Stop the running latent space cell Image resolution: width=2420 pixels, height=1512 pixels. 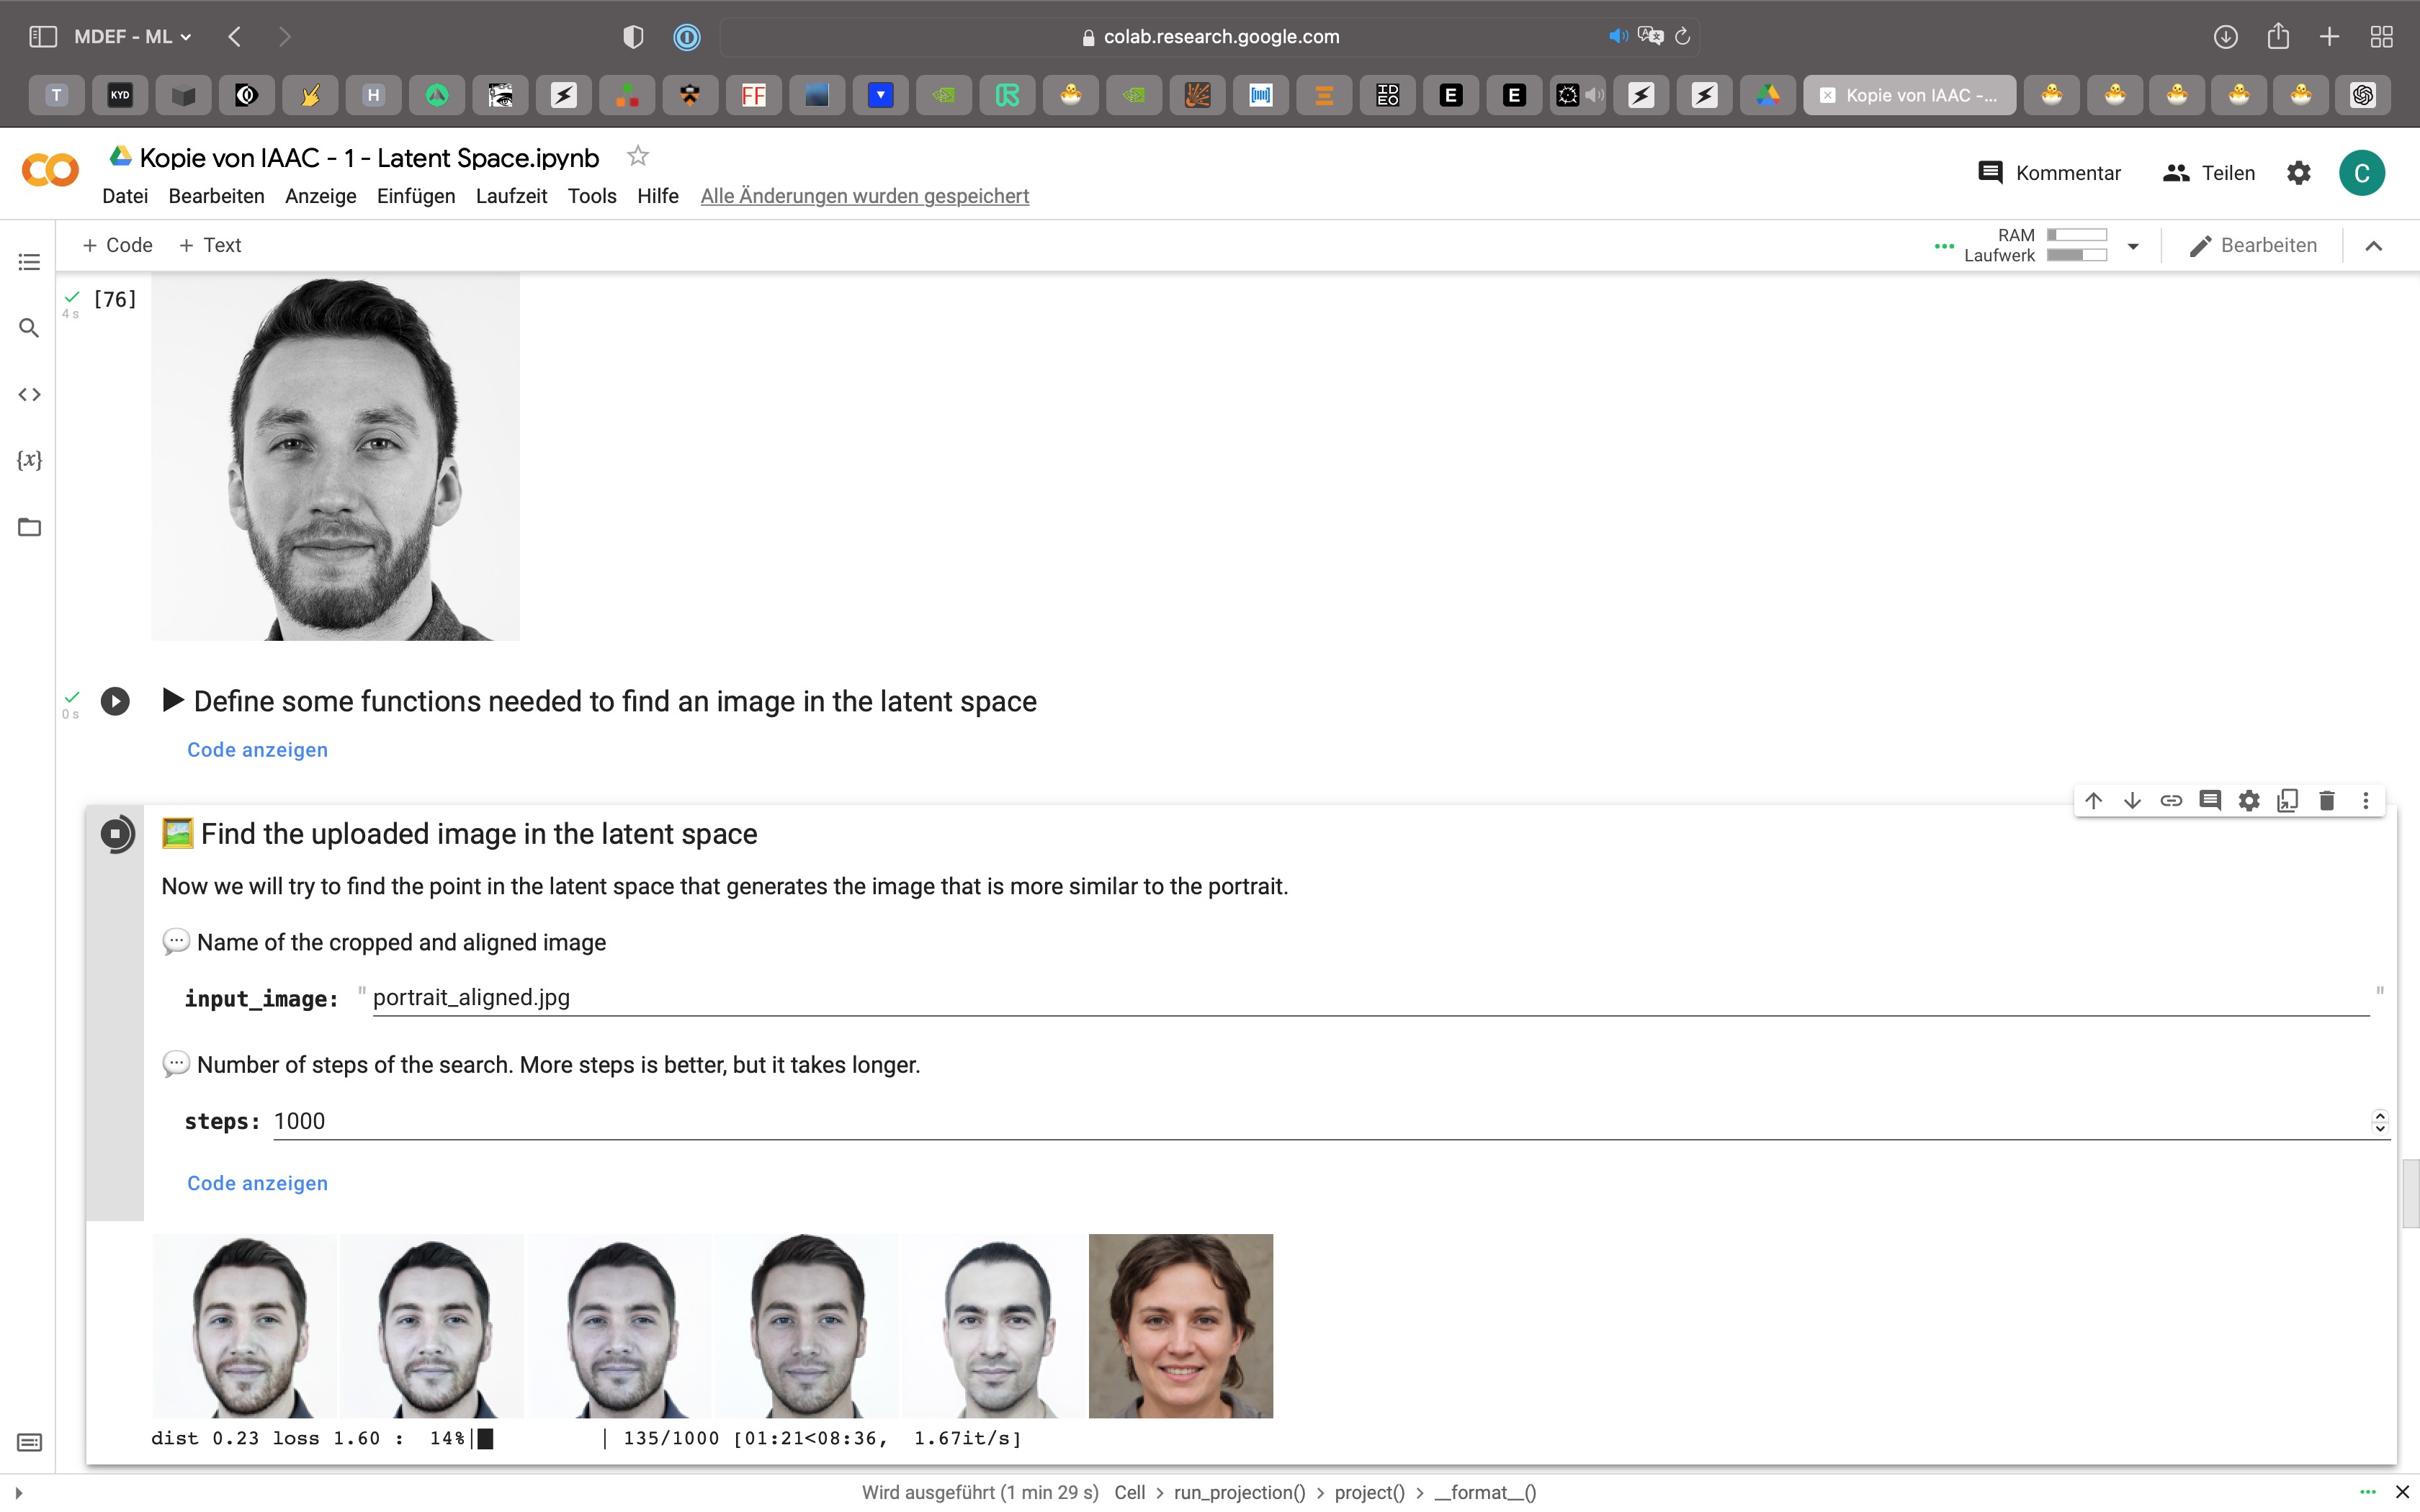coord(116,833)
